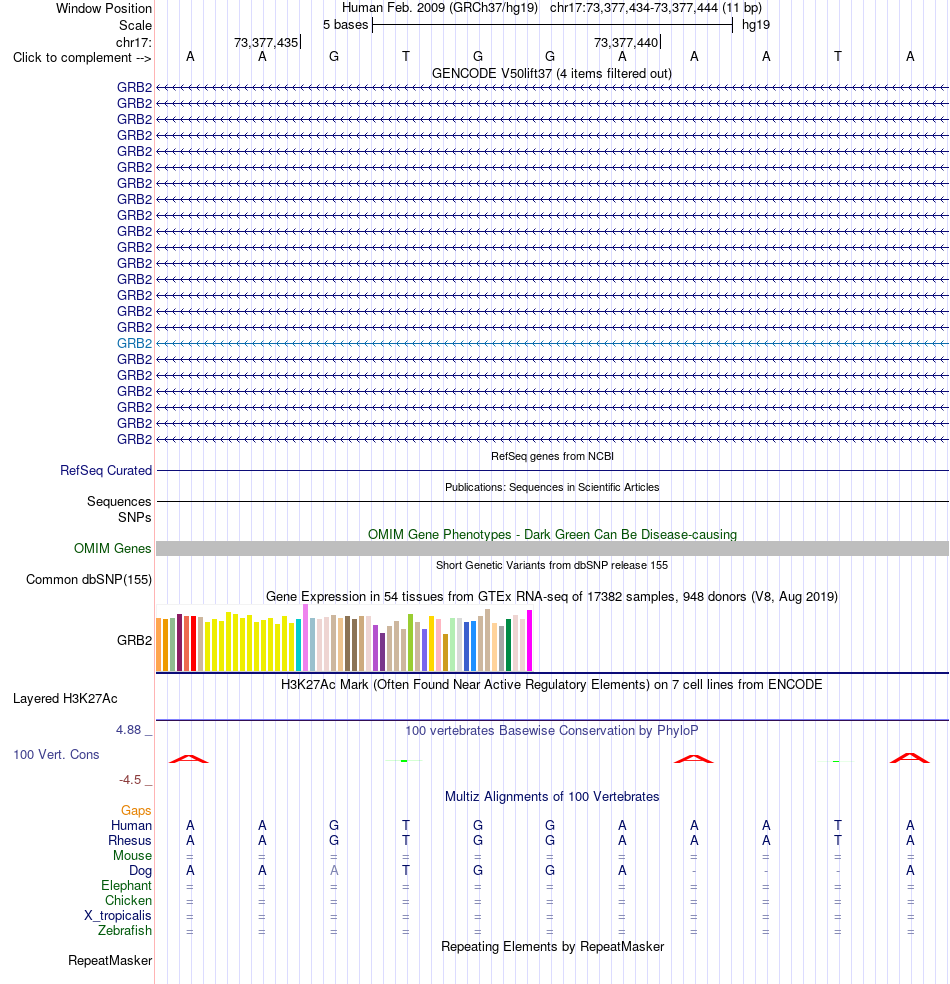Click the Zebrafish species label
The image size is (950, 984).
[x=125, y=931]
